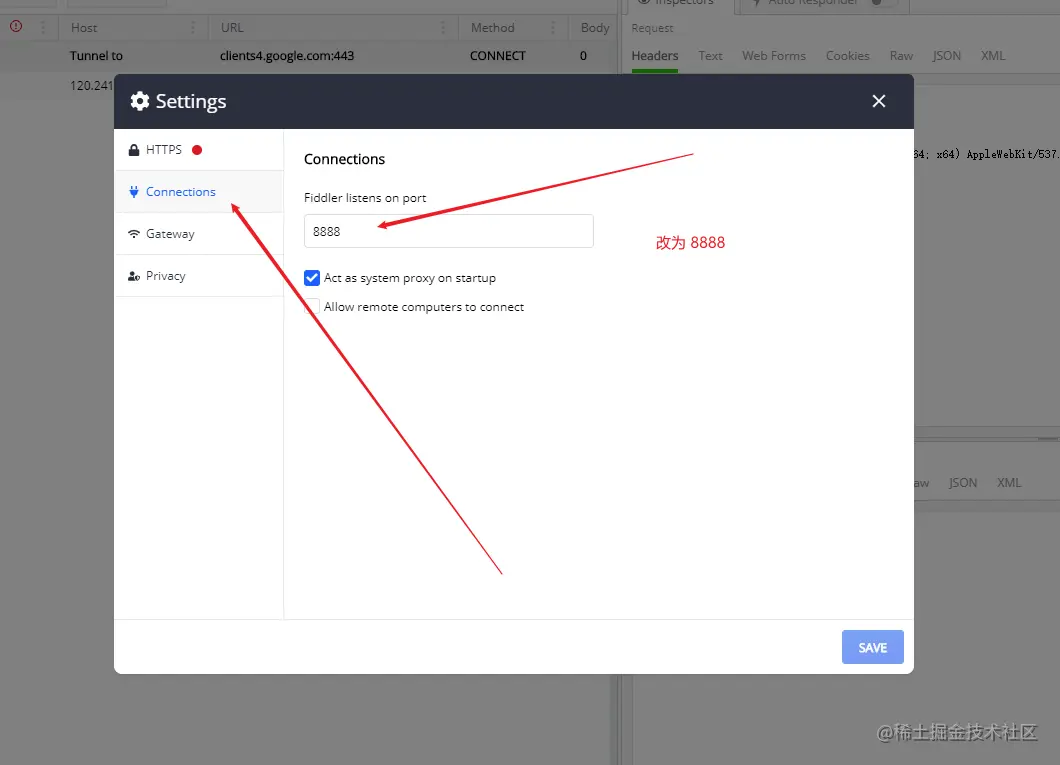This screenshot has height=765, width=1060.
Task: Open the Privacy settings section
Action: (199, 276)
